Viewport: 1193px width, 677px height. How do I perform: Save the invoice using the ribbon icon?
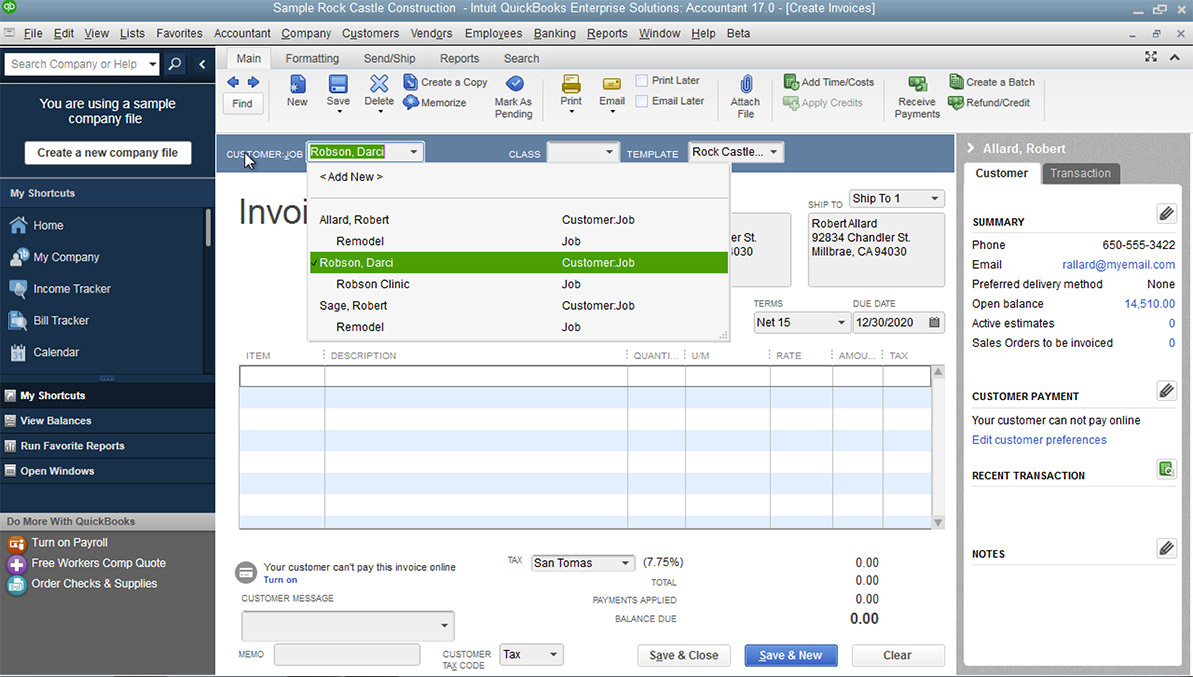[338, 93]
